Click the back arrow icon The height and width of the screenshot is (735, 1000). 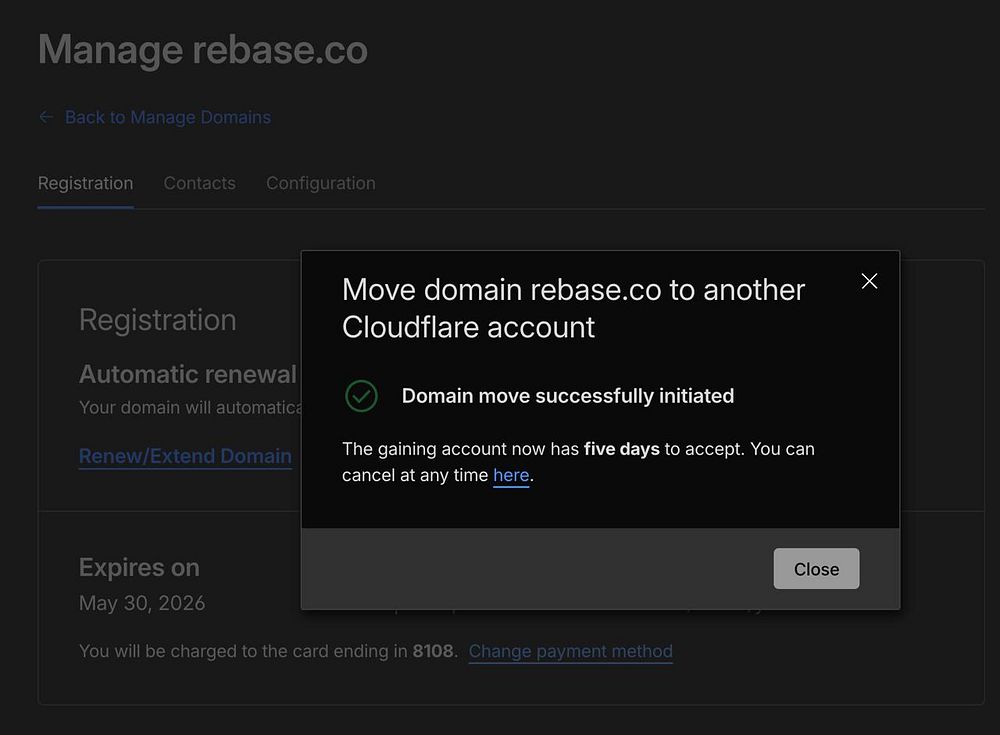point(46,117)
